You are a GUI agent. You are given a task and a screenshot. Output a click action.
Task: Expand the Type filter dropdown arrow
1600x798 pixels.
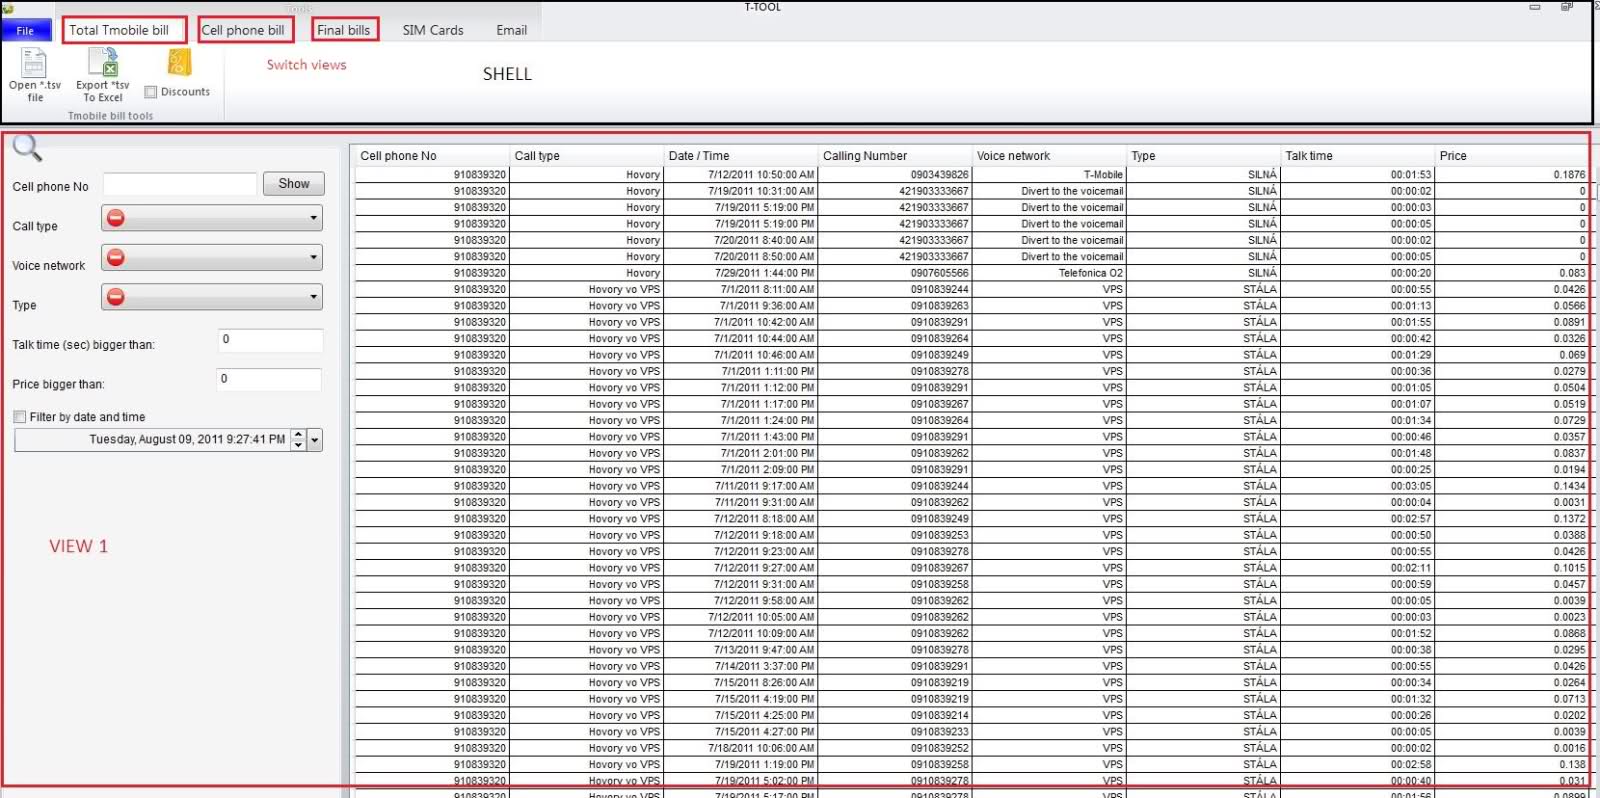(313, 297)
